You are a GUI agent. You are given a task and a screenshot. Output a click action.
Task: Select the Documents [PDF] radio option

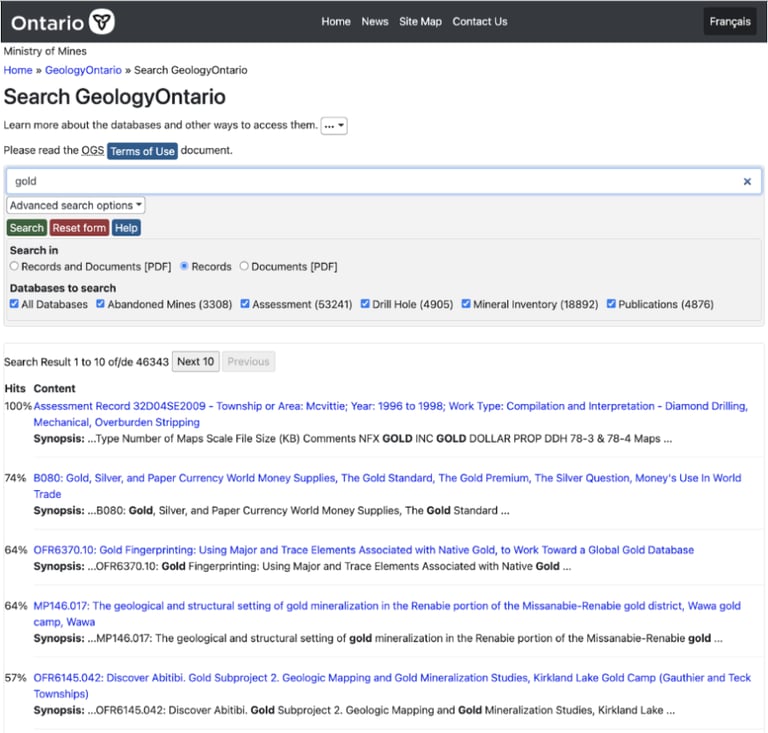[244, 266]
